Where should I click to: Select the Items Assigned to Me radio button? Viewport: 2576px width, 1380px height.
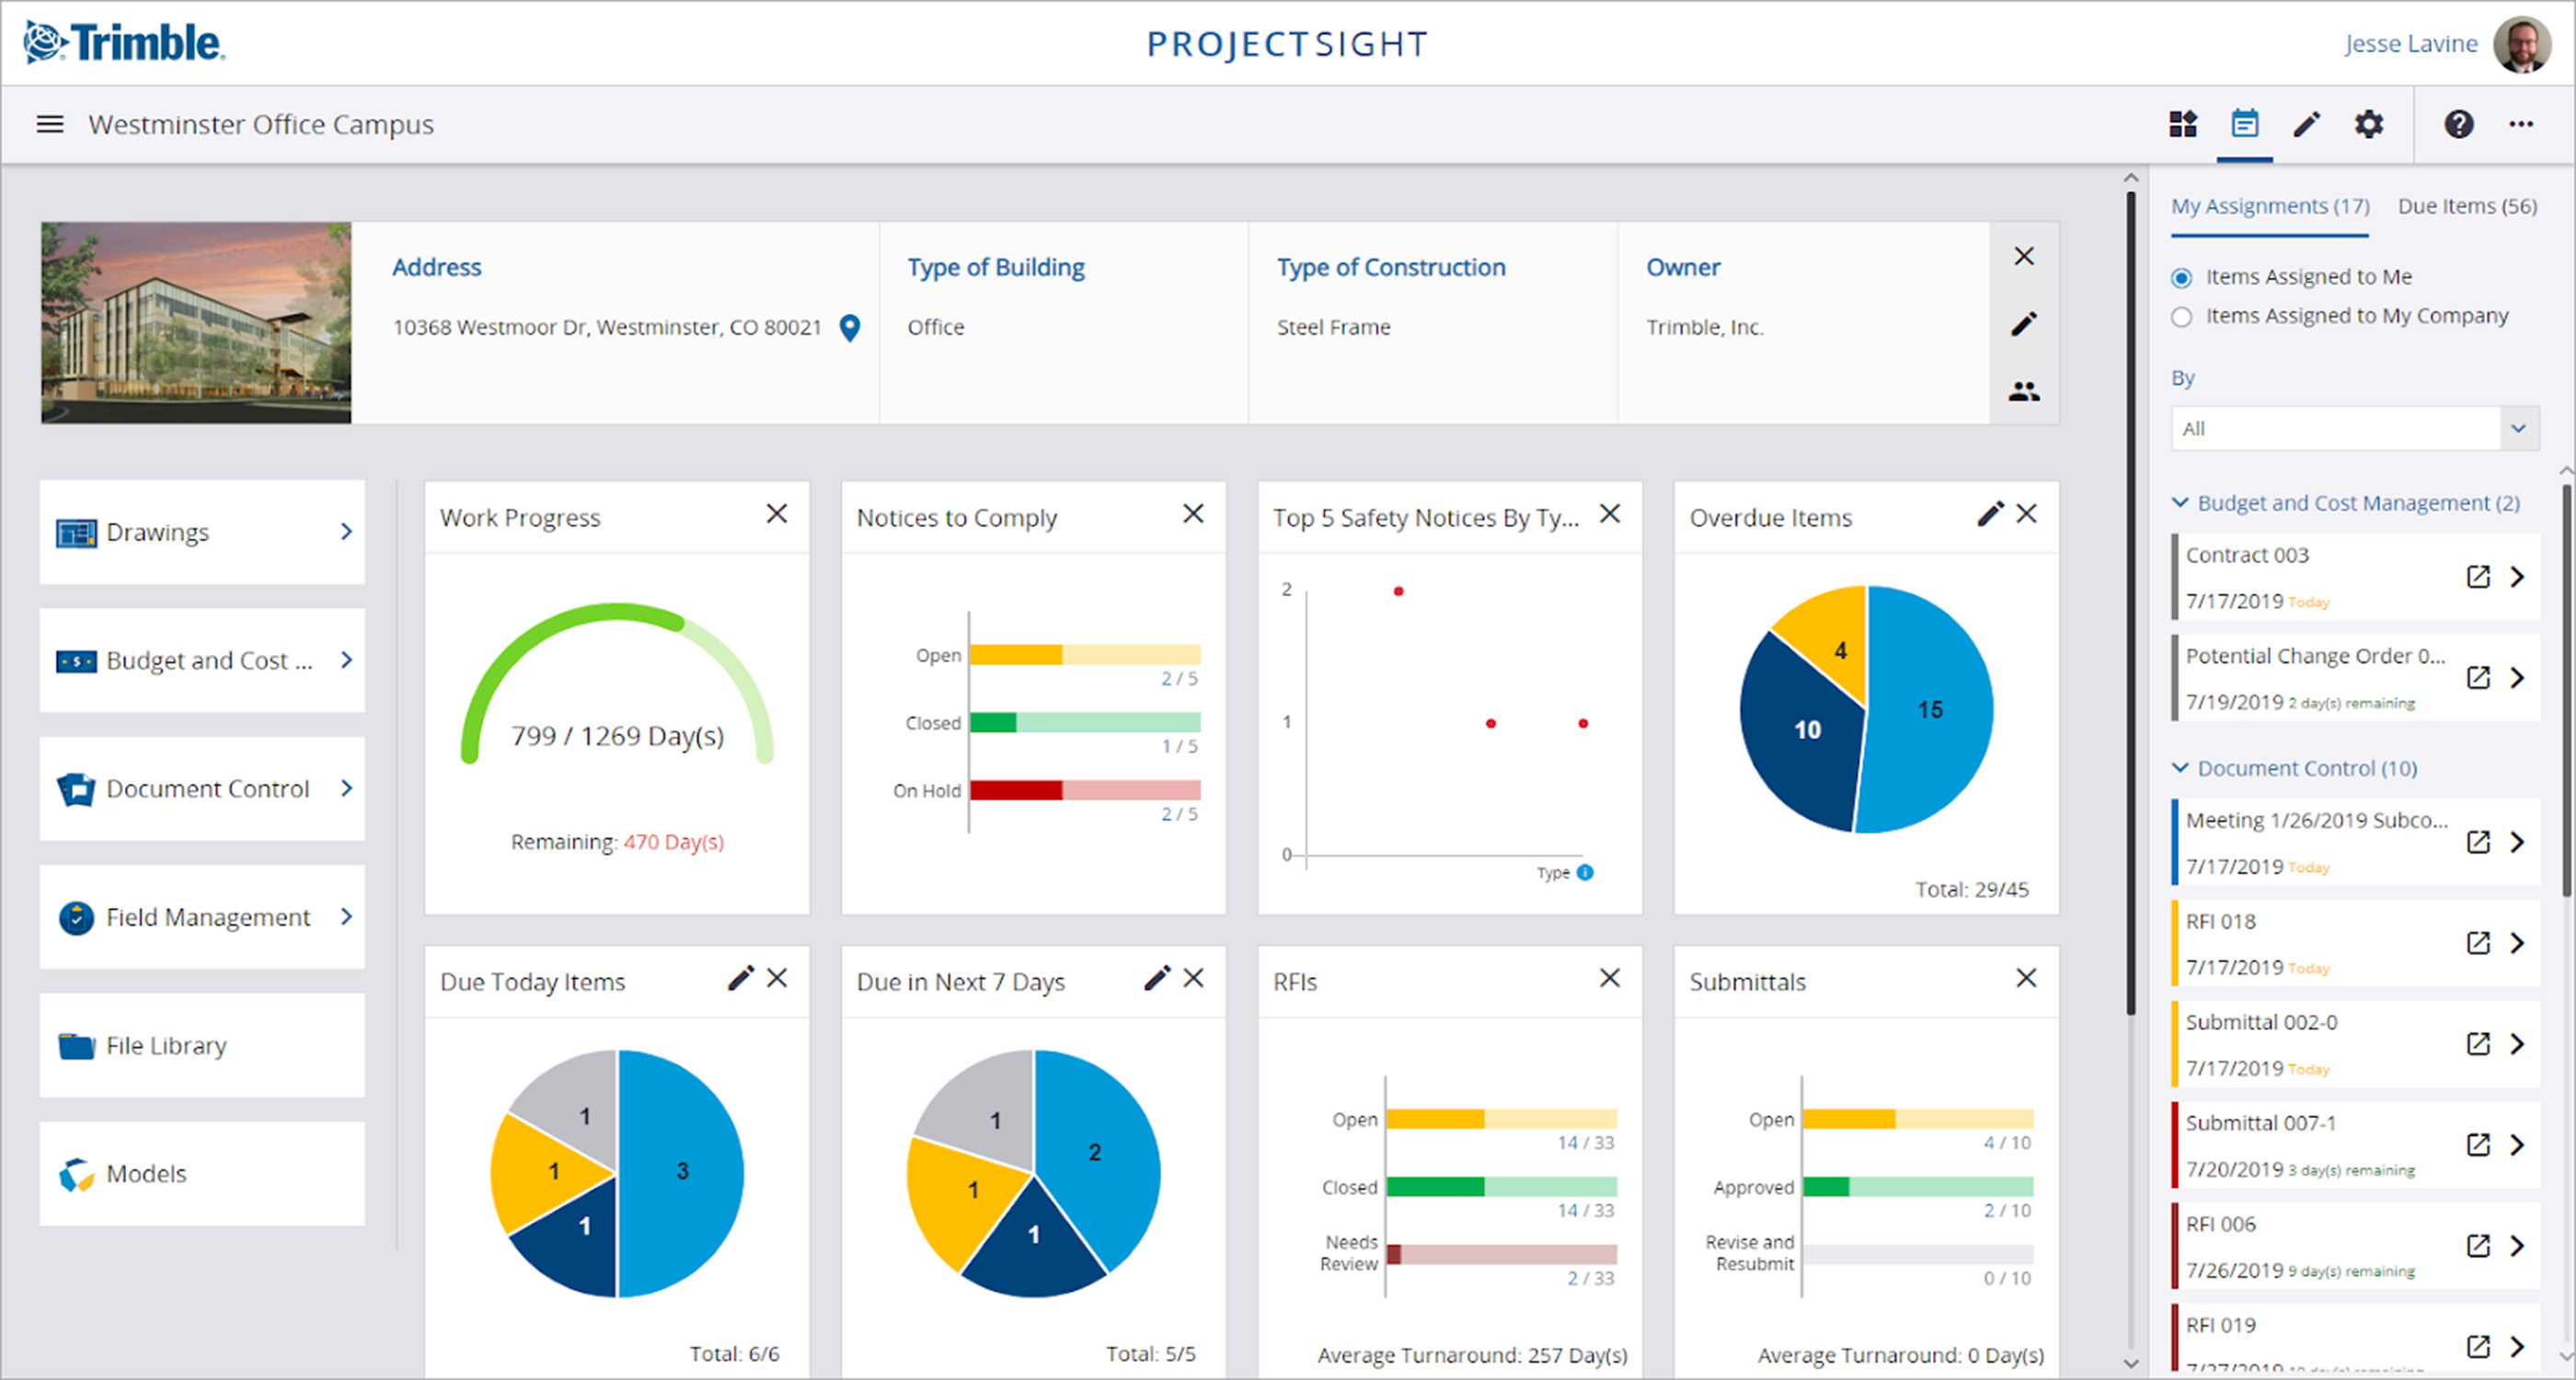click(2181, 277)
